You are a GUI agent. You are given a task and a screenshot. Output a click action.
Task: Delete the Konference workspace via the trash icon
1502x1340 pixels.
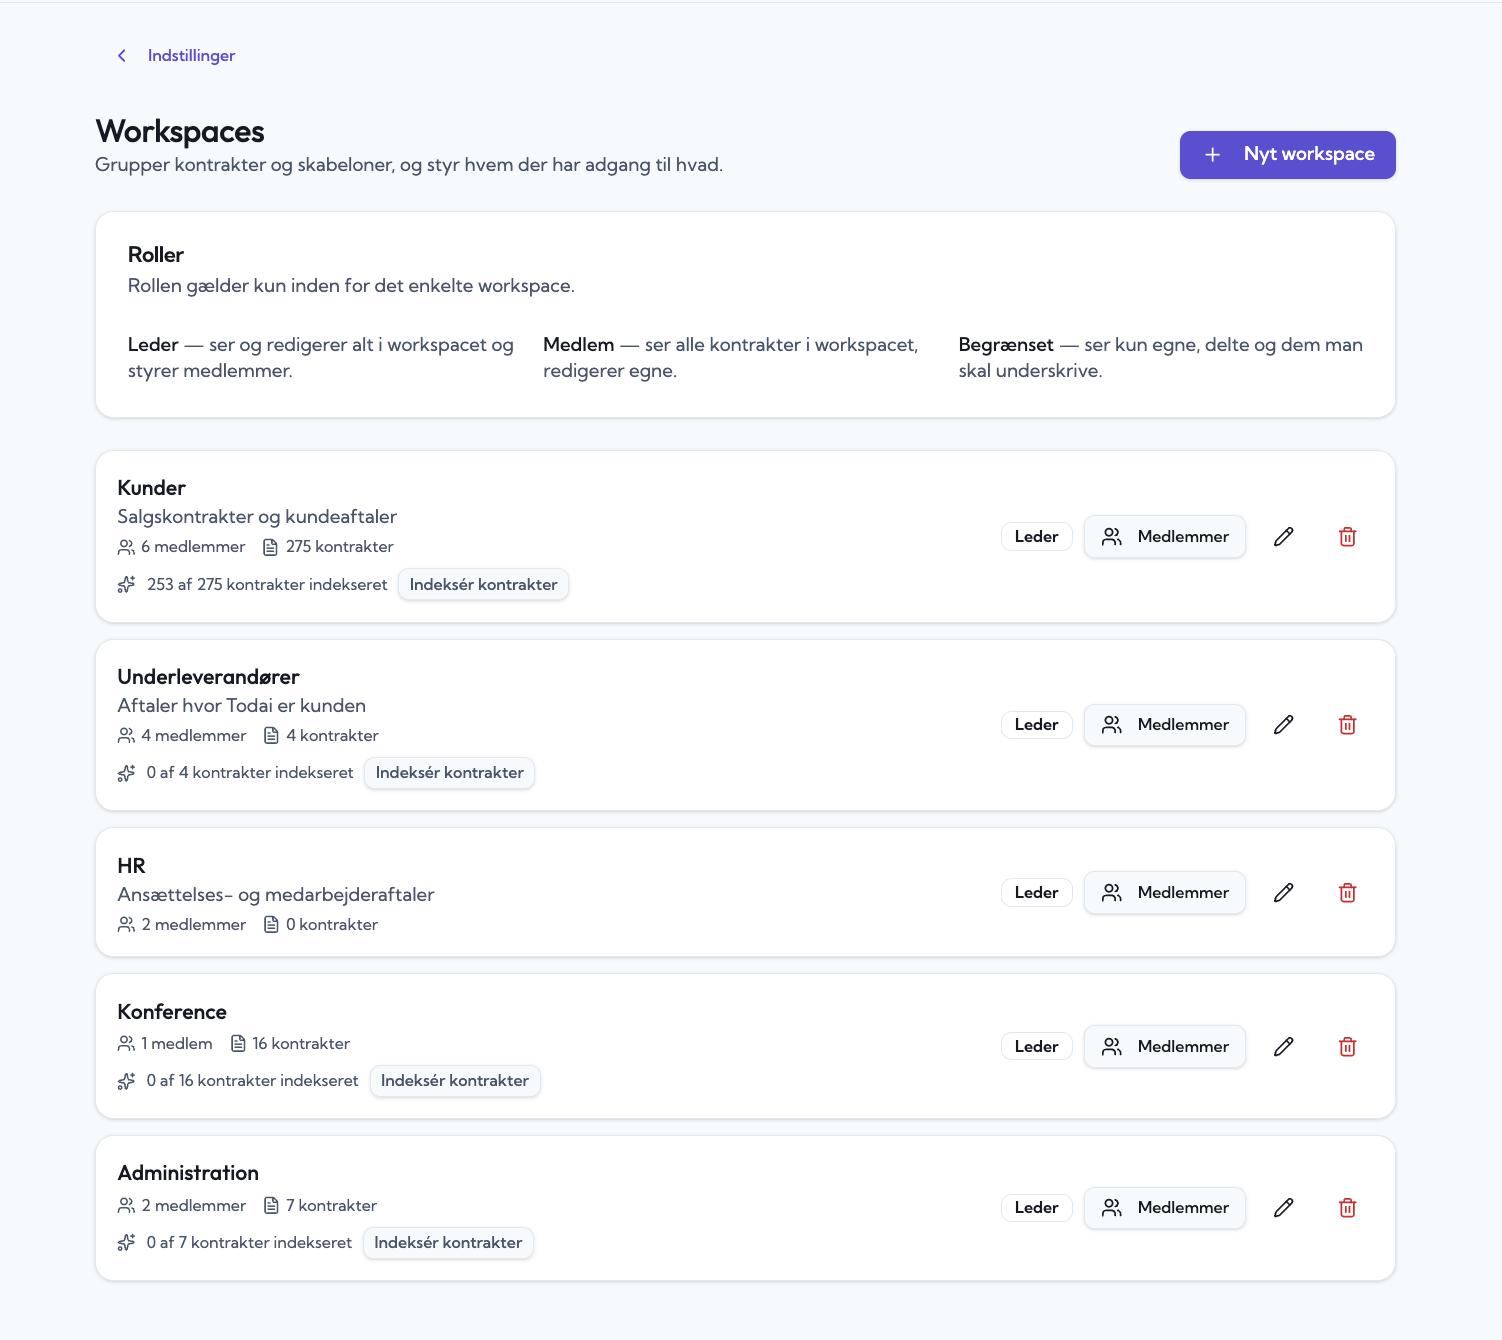(x=1347, y=1047)
